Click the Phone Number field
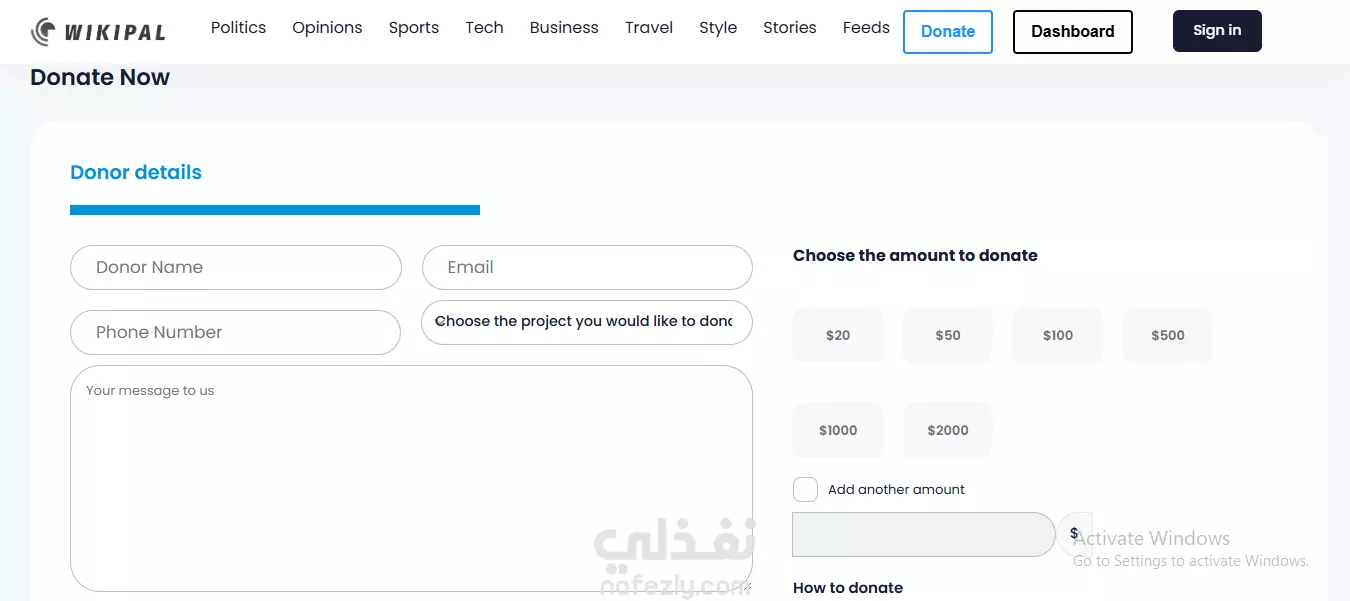 pos(236,332)
